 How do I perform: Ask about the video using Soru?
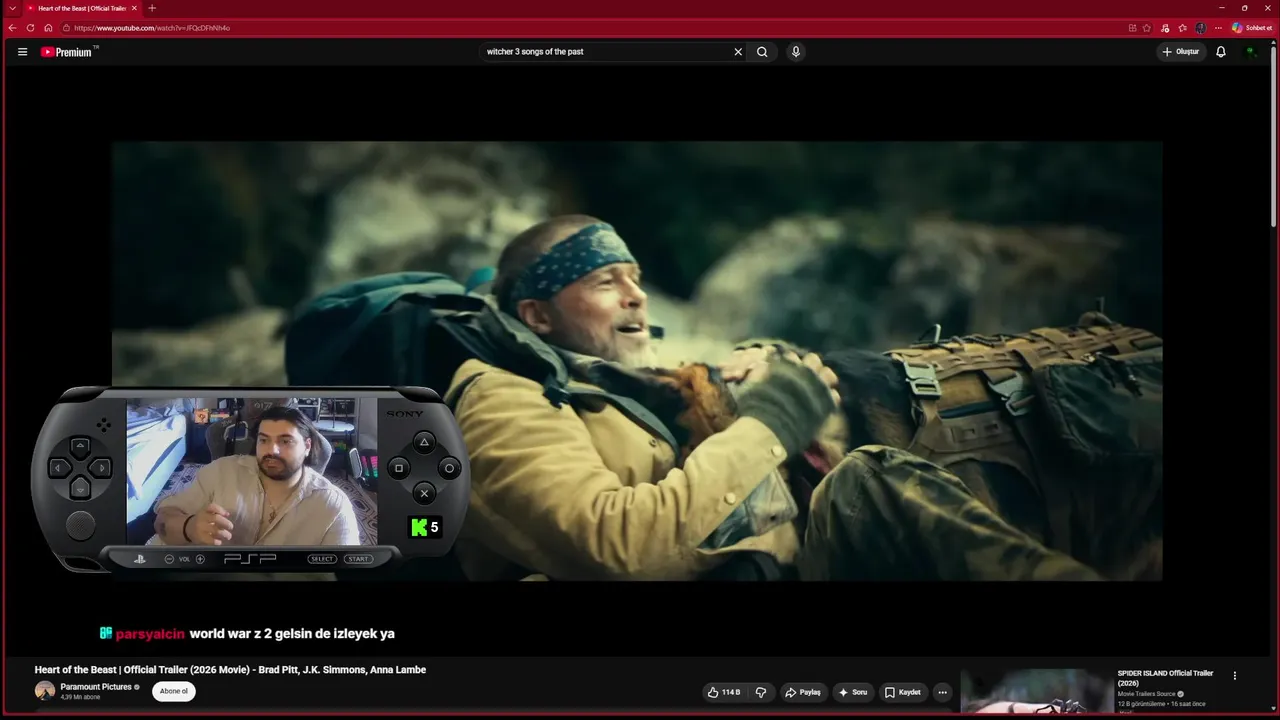pos(853,692)
